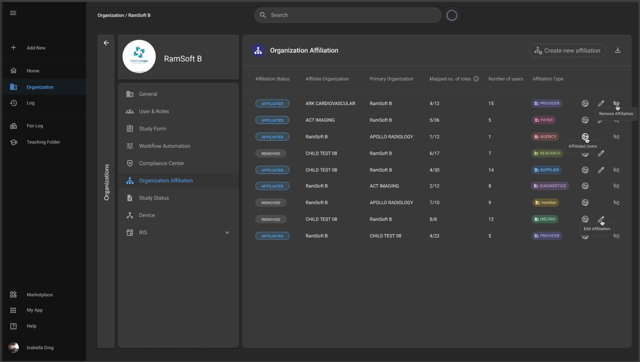View affiliated users in the member row

point(585,202)
